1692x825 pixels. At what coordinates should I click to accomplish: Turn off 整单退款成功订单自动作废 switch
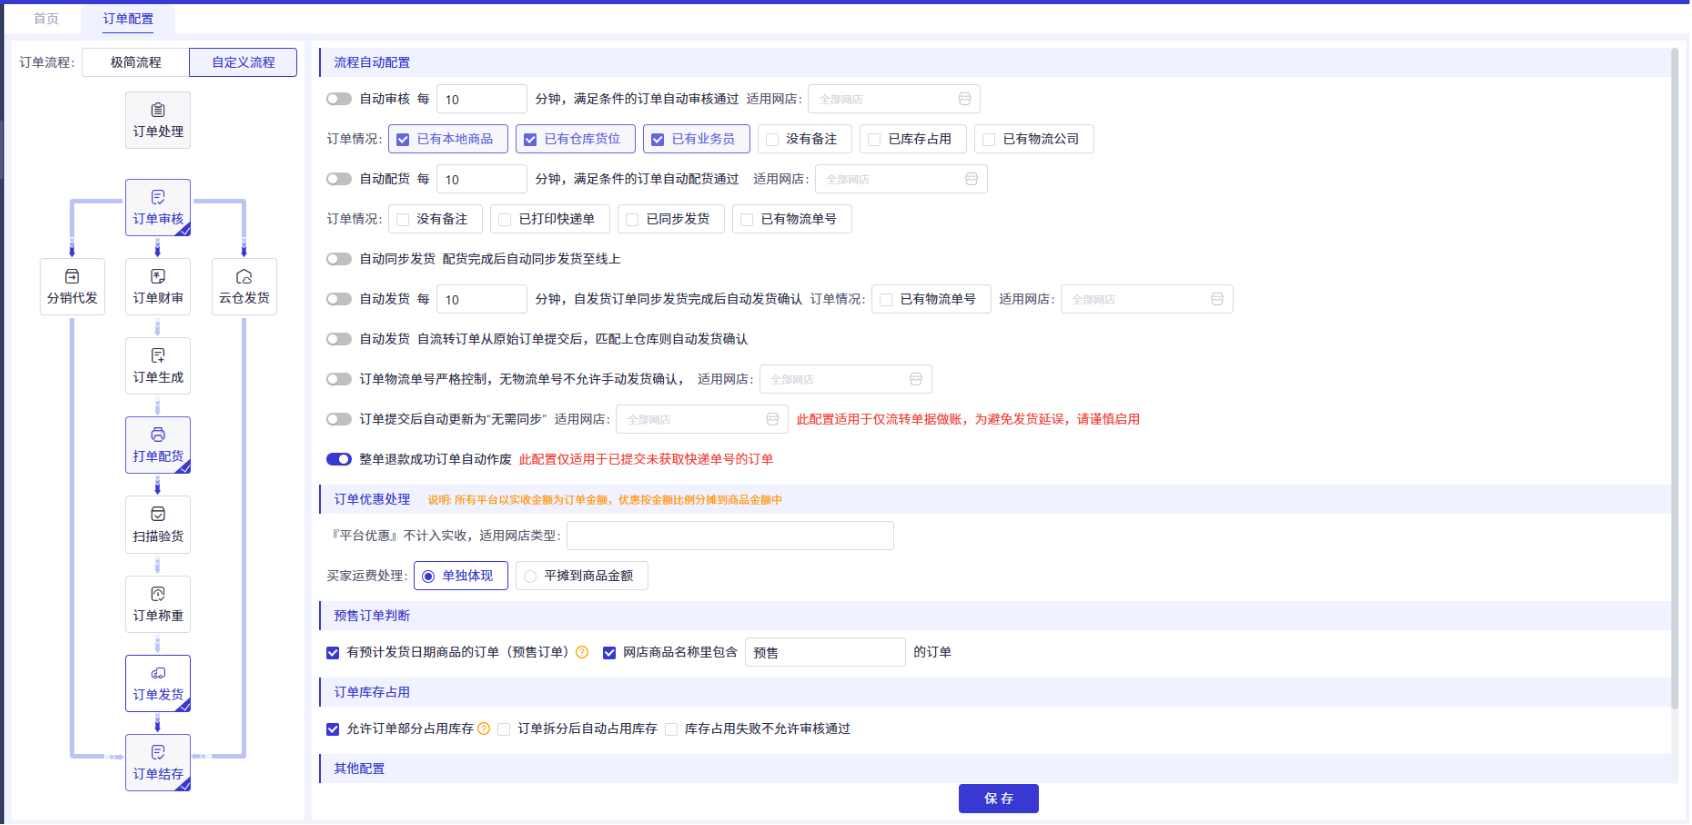(339, 459)
